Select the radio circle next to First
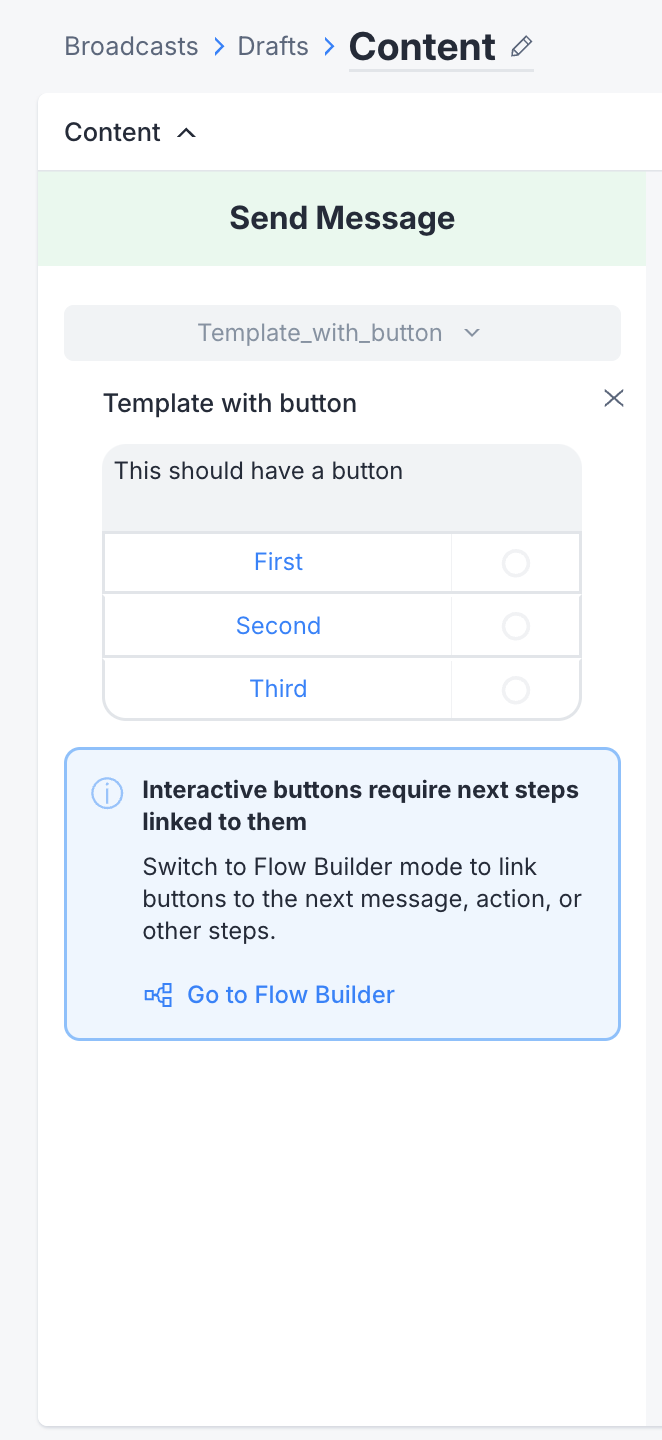This screenshot has width=662, height=1440. 515,563
